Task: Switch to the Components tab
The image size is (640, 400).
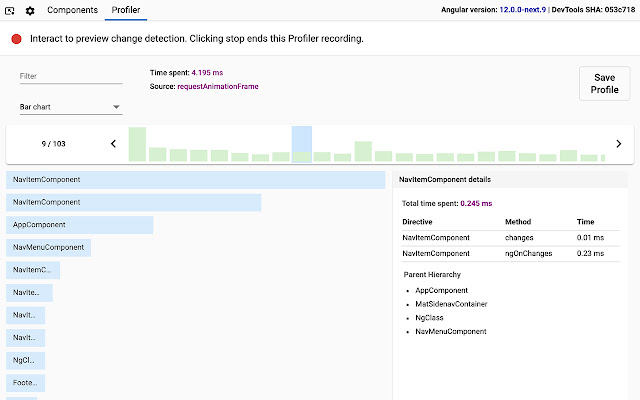Action: click(73, 10)
